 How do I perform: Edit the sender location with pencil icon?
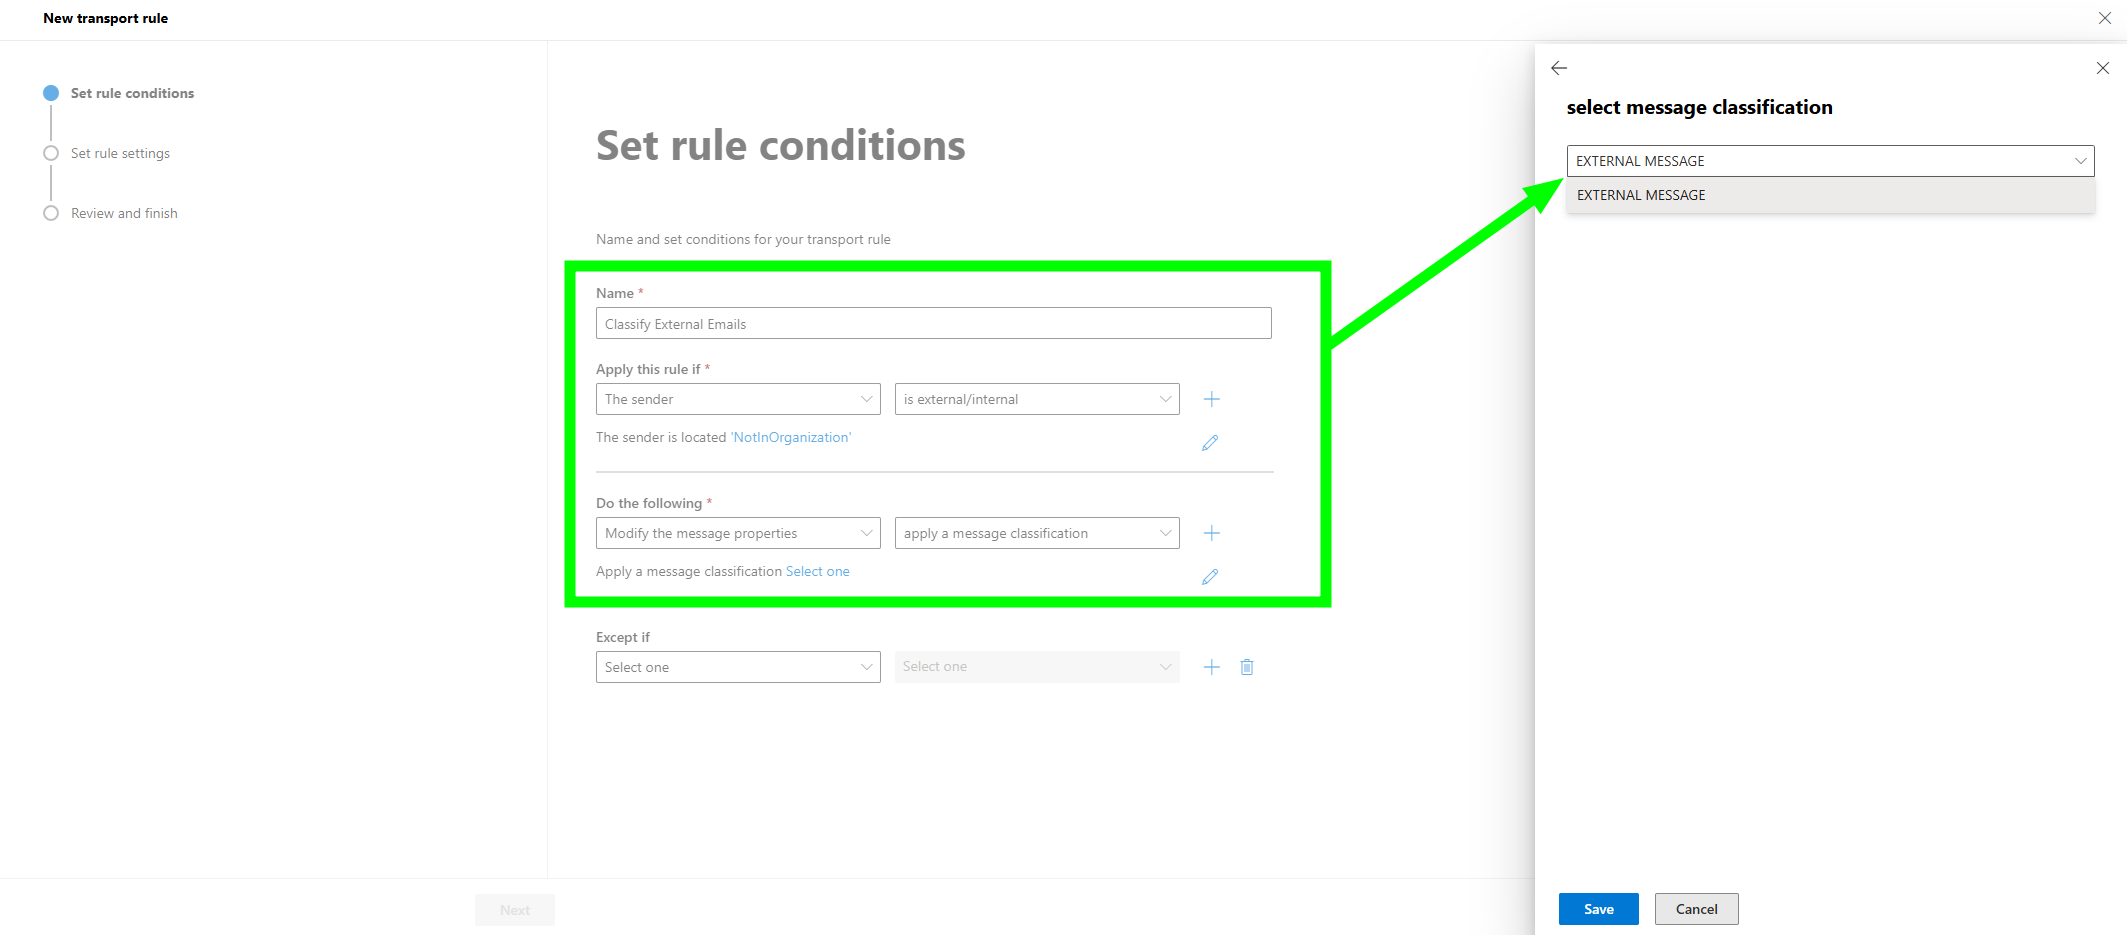click(1210, 442)
